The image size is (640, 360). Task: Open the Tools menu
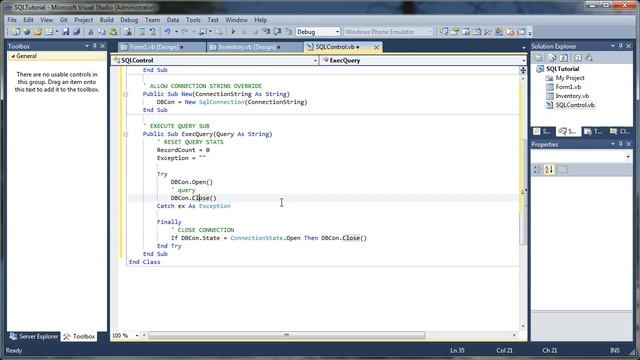pos(193,20)
